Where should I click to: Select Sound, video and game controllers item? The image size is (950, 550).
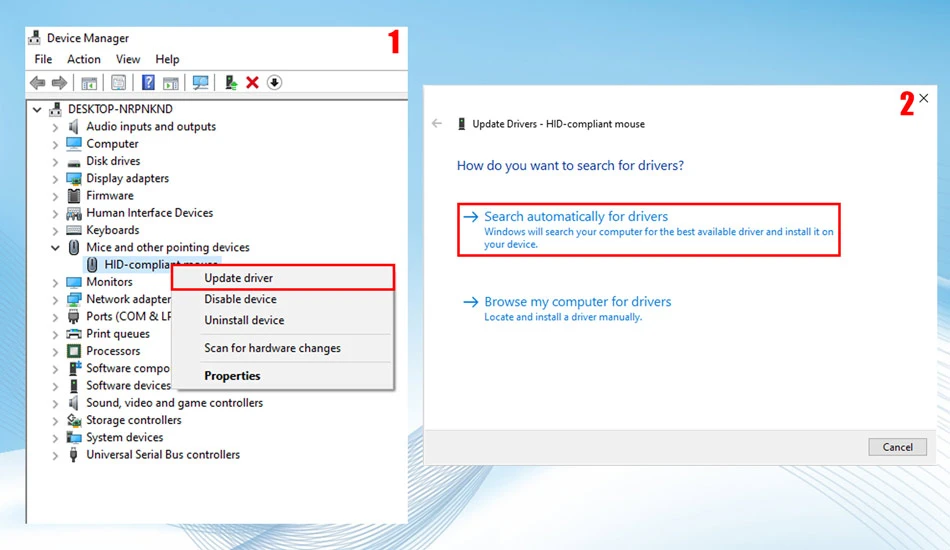click(x=174, y=403)
